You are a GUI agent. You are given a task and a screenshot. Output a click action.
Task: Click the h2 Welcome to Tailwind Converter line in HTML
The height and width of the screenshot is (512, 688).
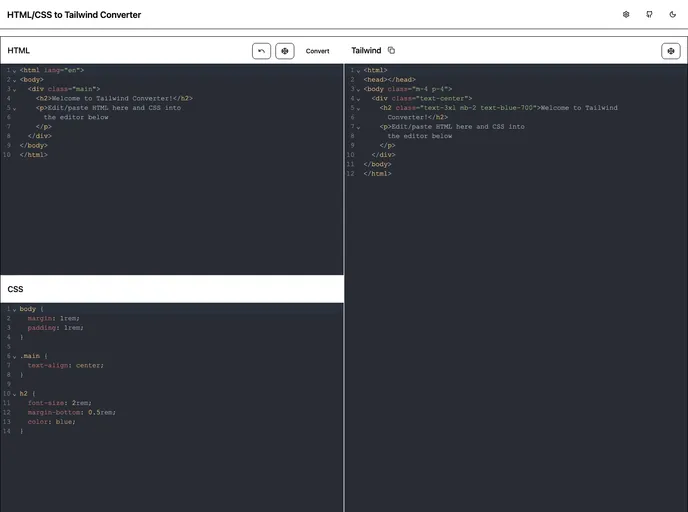[115, 98]
